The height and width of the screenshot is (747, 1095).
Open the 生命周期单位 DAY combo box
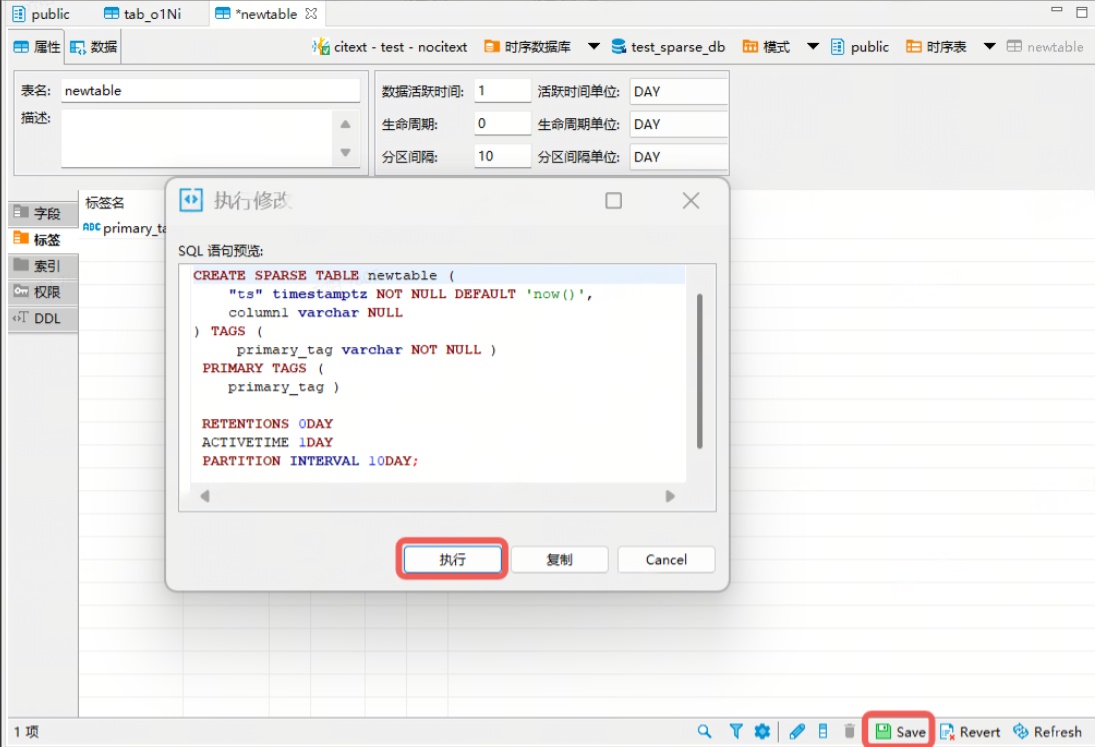pos(679,124)
